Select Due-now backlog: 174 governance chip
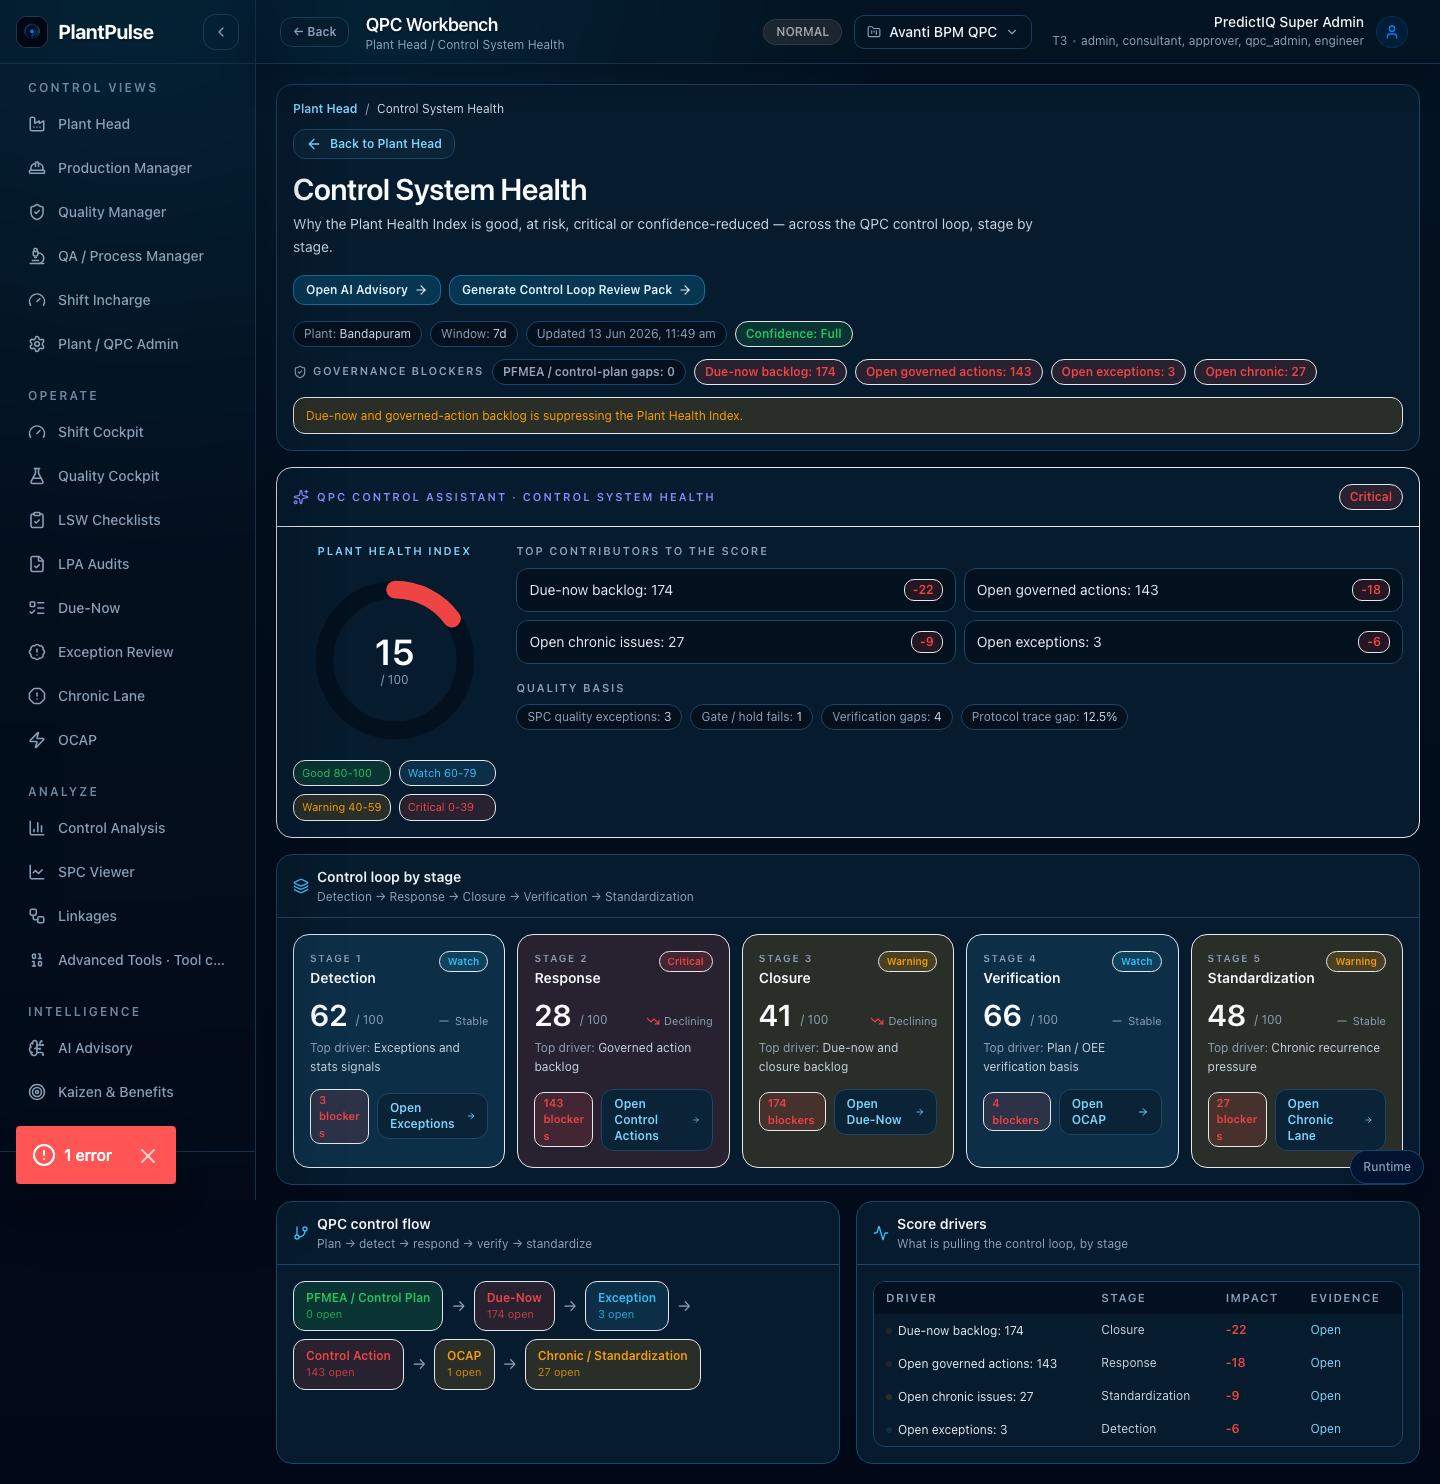 [x=770, y=372]
